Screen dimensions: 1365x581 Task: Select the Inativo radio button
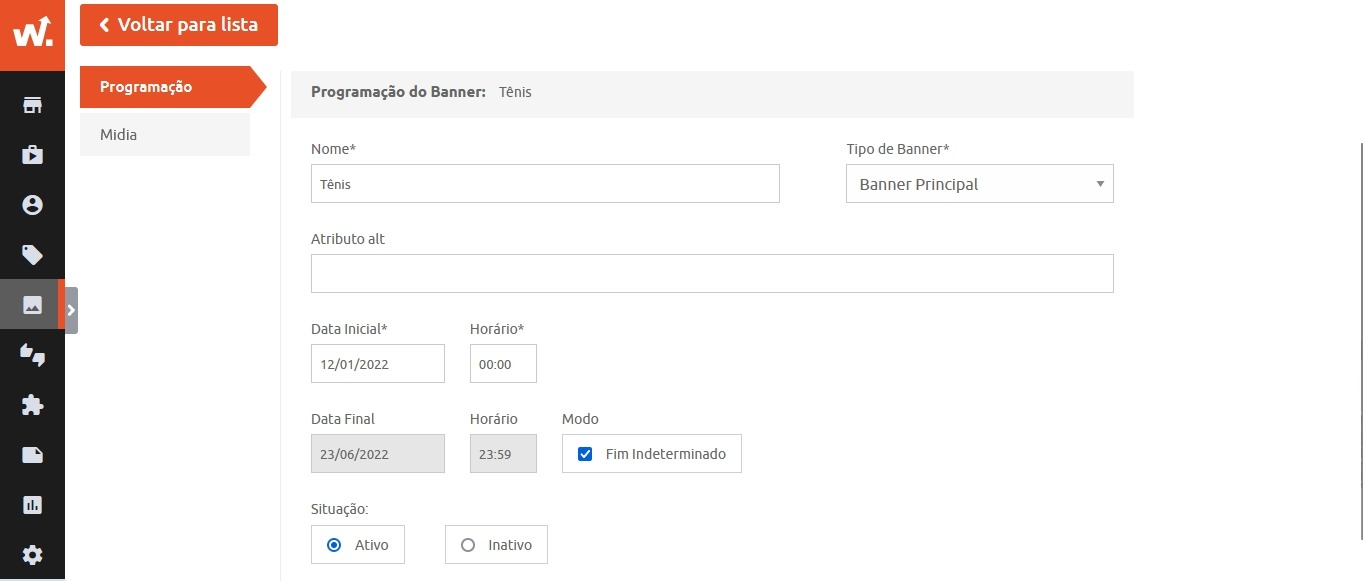click(467, 545)
